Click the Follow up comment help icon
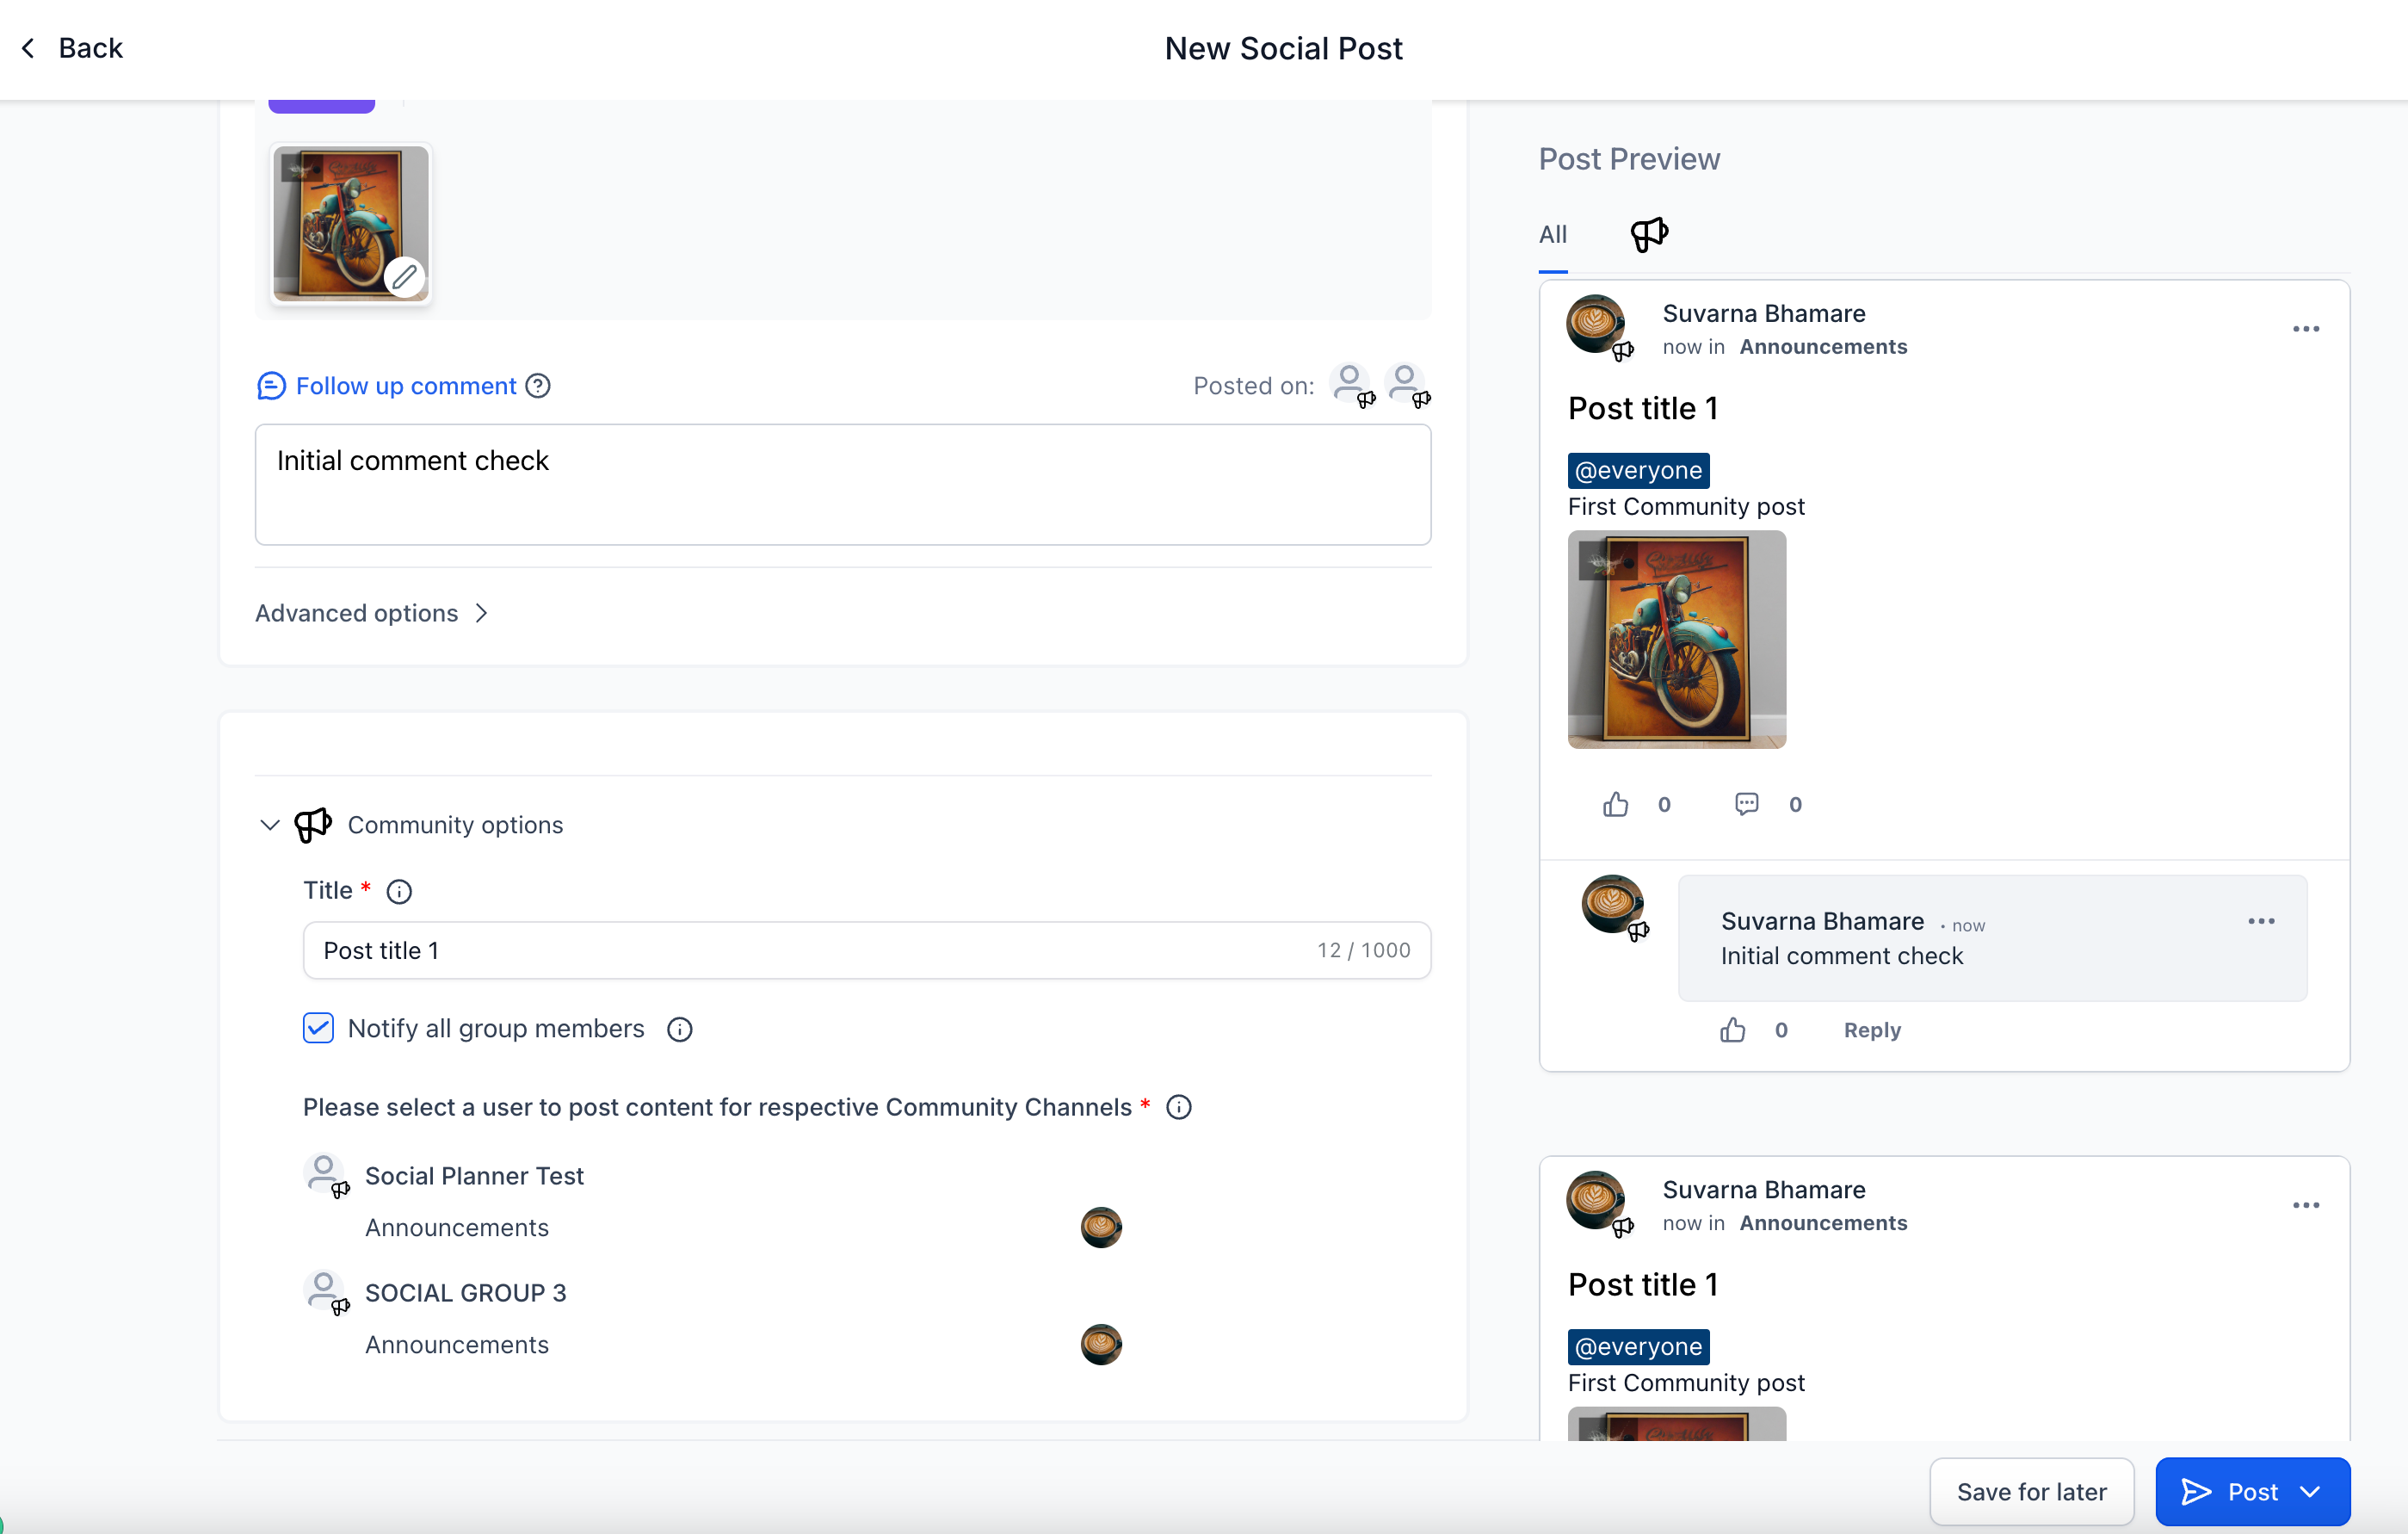Screen dimensions: 2408x1534 click(538, 386)
